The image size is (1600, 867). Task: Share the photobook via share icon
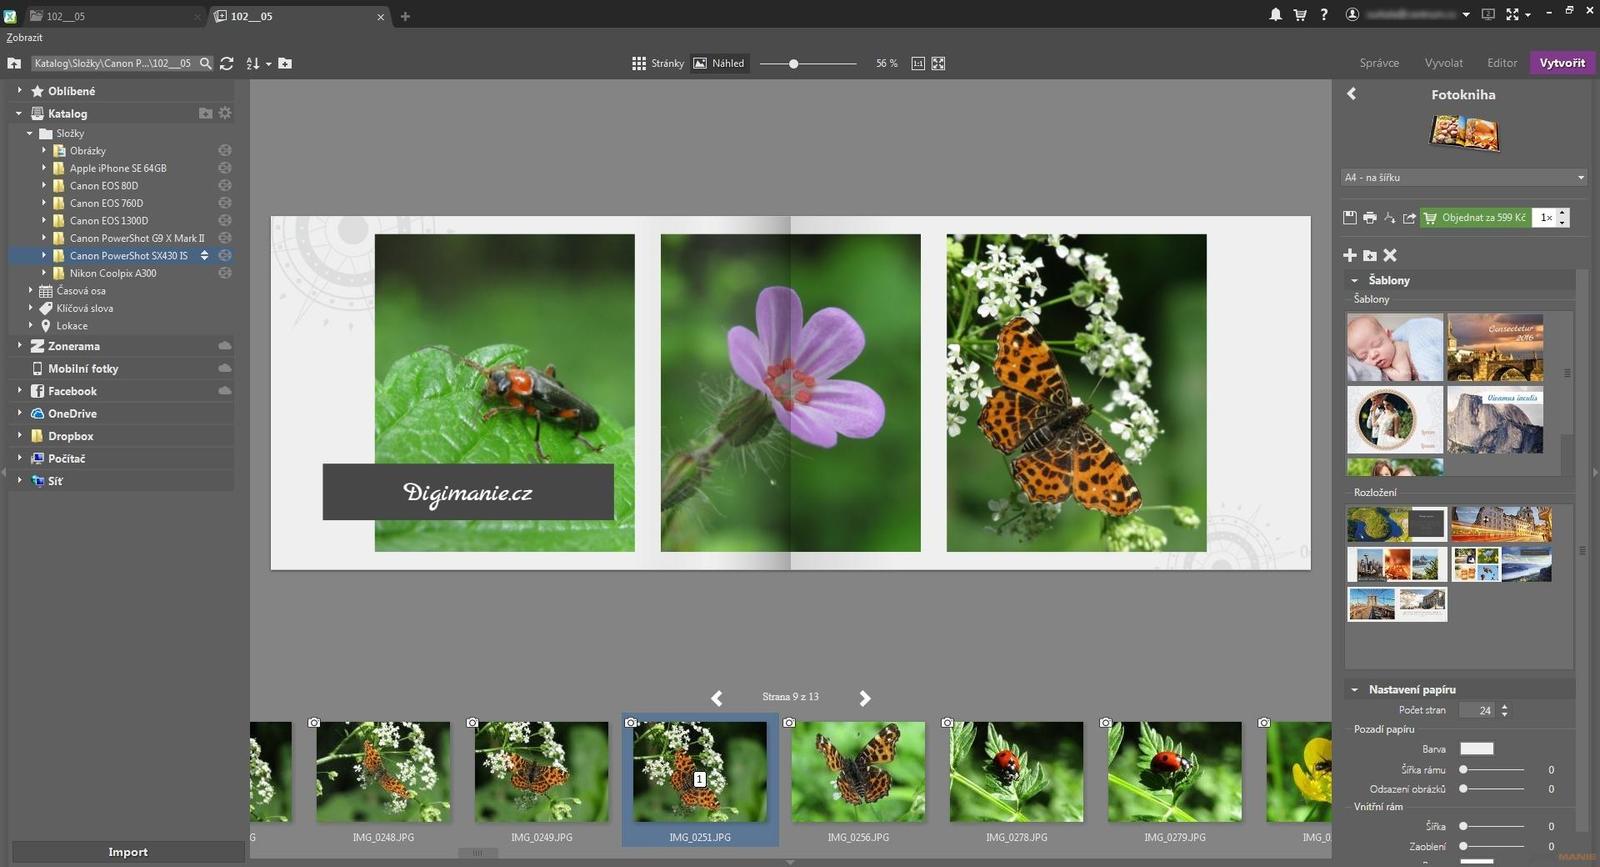[1409, 218]
